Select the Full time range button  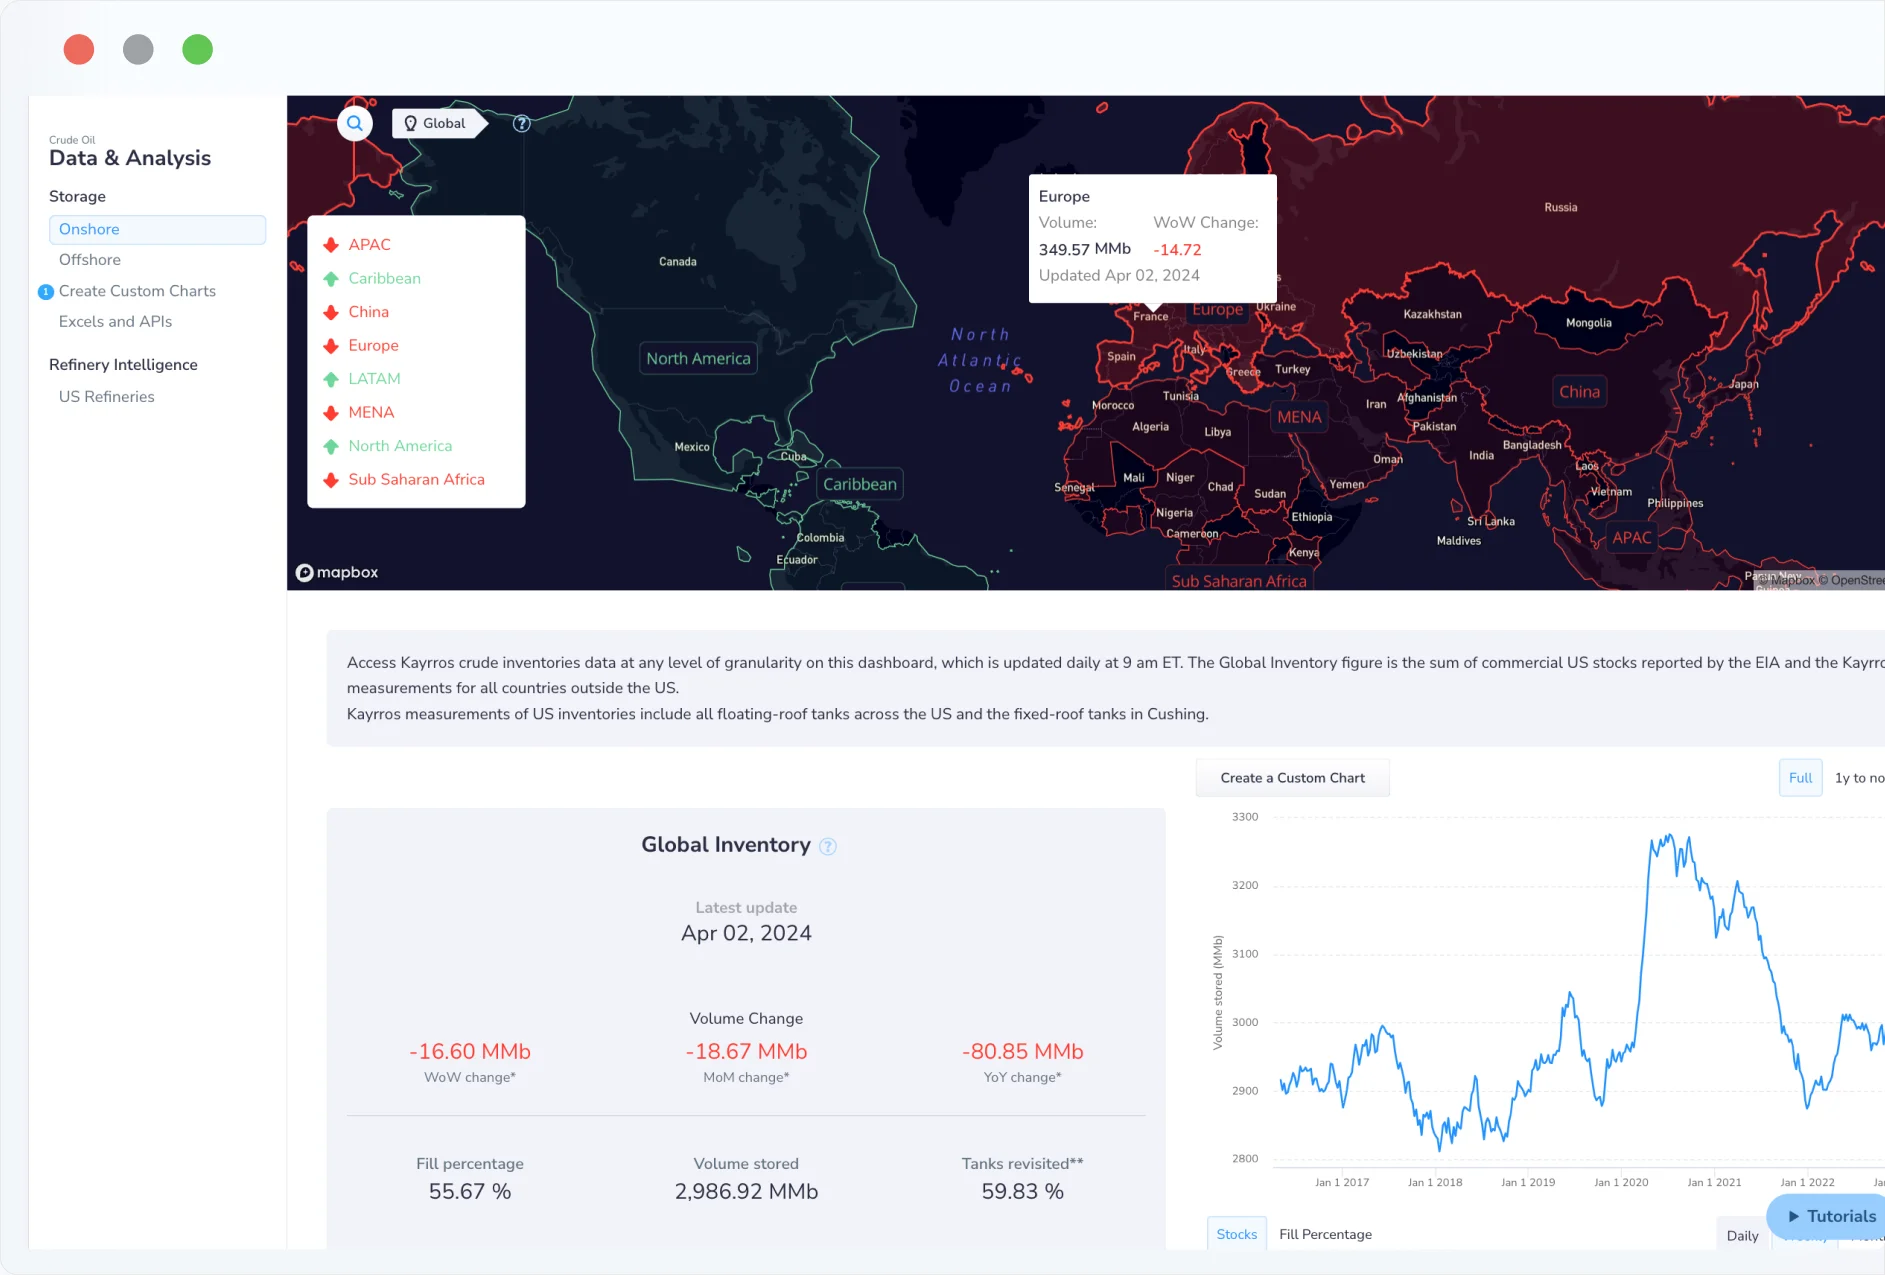pos(1800,778)
